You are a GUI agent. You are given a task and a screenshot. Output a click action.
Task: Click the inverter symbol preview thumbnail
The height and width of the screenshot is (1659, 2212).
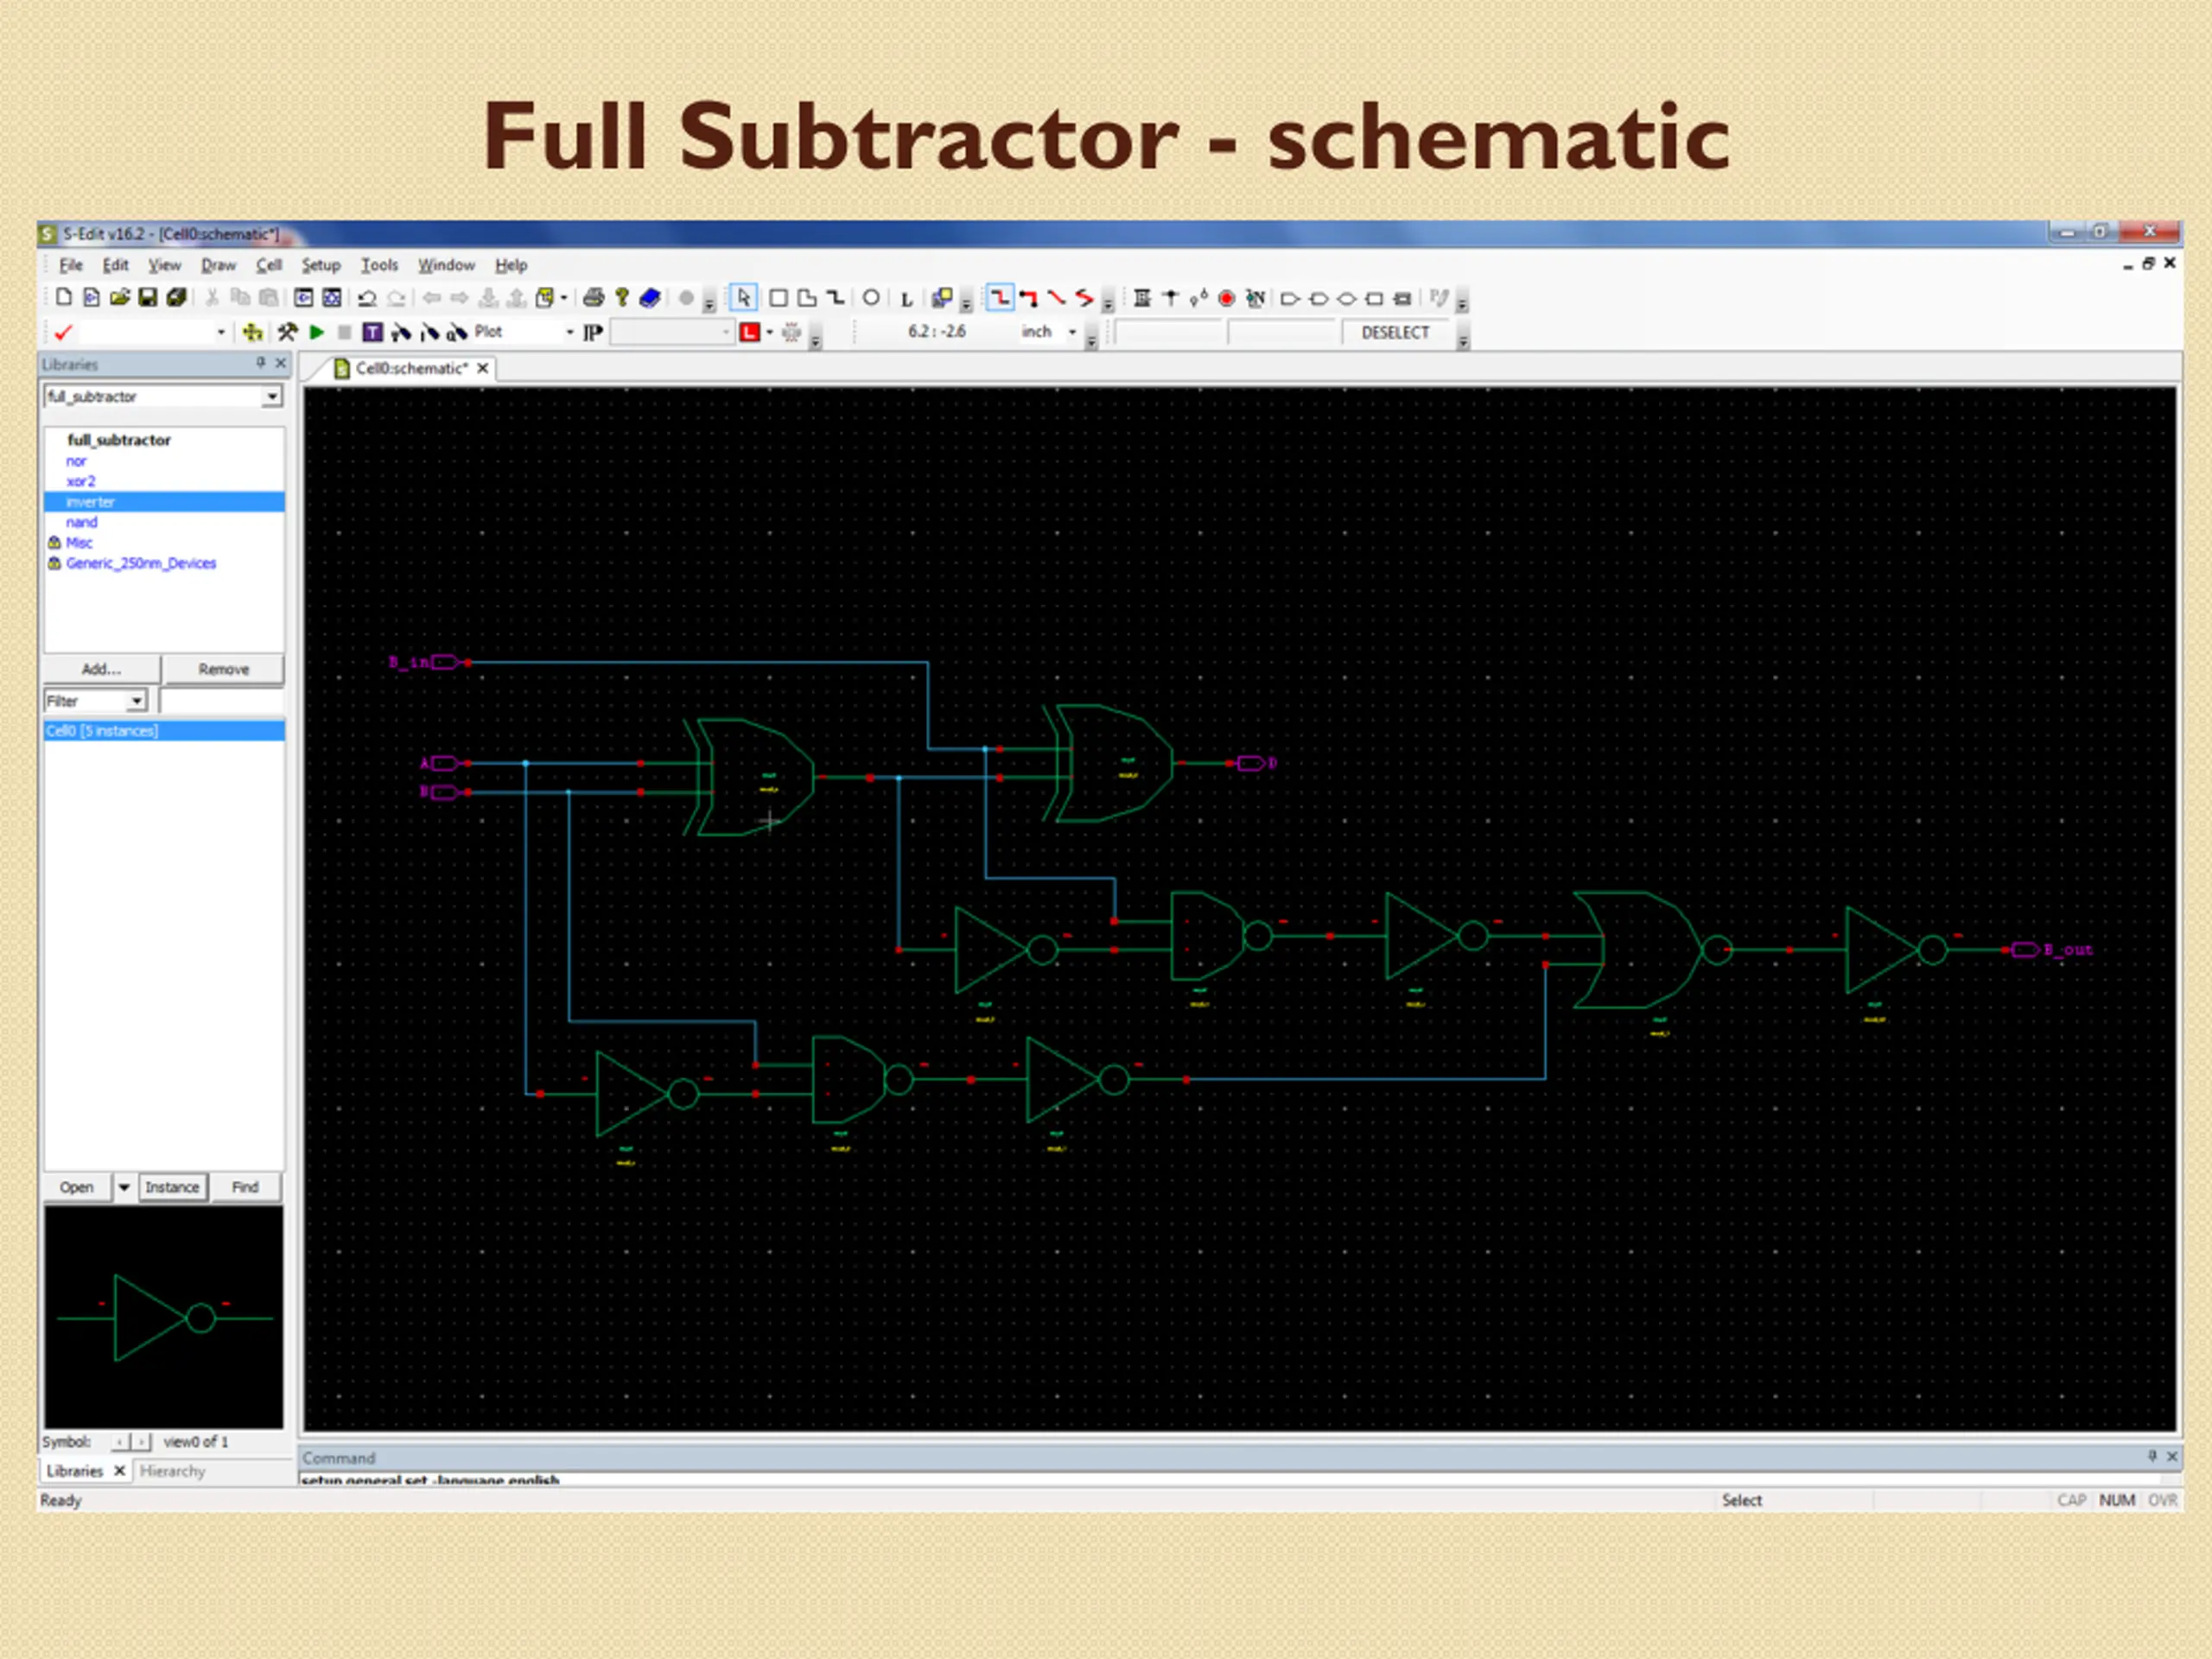163,1317
